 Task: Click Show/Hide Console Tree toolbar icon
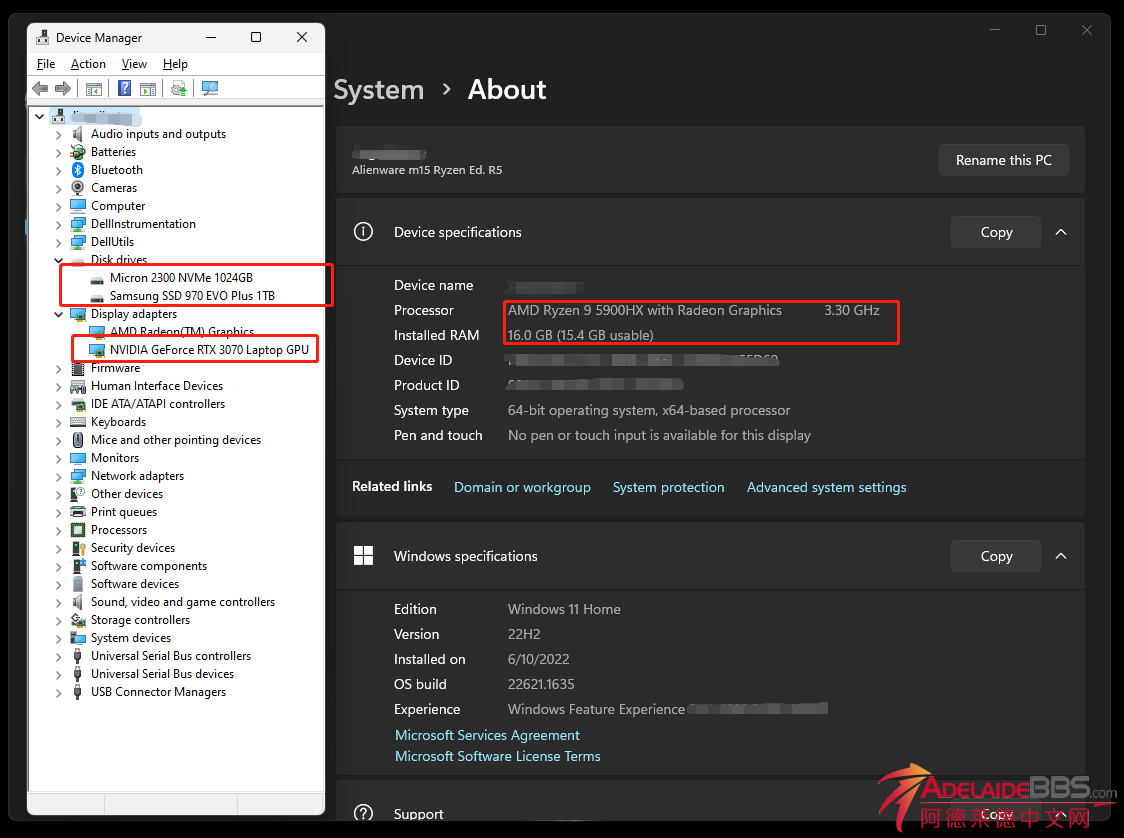(94, 88)
